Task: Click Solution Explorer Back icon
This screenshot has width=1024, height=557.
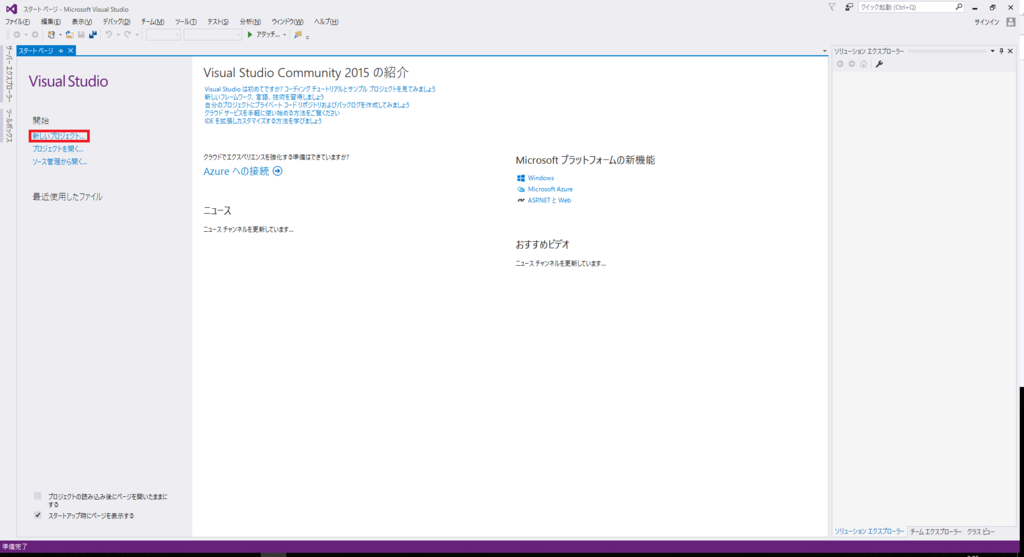Action: 840,64
